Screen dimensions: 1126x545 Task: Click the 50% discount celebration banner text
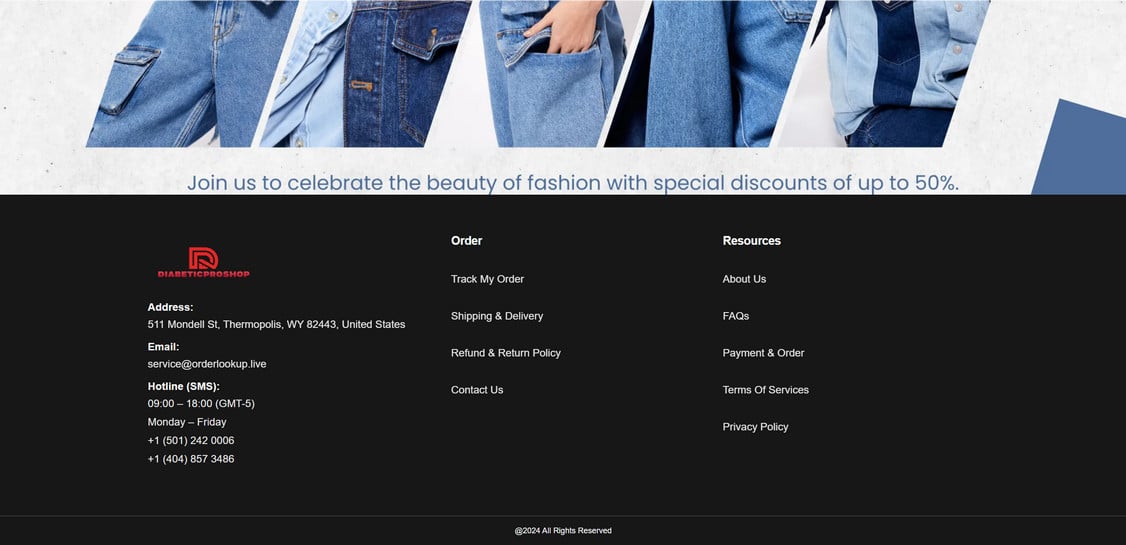(572, 183)
